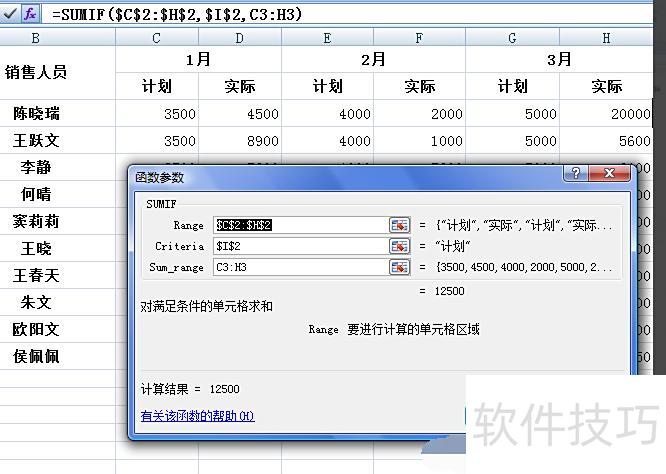Click the Insert Function fx icon
Screen dimensions: 666x474
tap(30, 14)
